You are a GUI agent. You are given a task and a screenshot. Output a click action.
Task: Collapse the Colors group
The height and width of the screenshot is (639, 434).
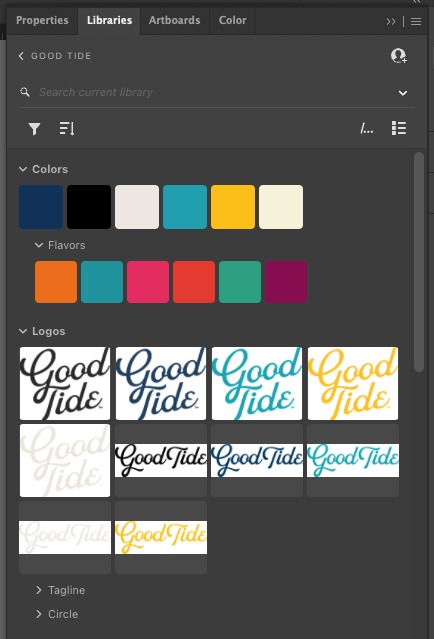[23, 169]
